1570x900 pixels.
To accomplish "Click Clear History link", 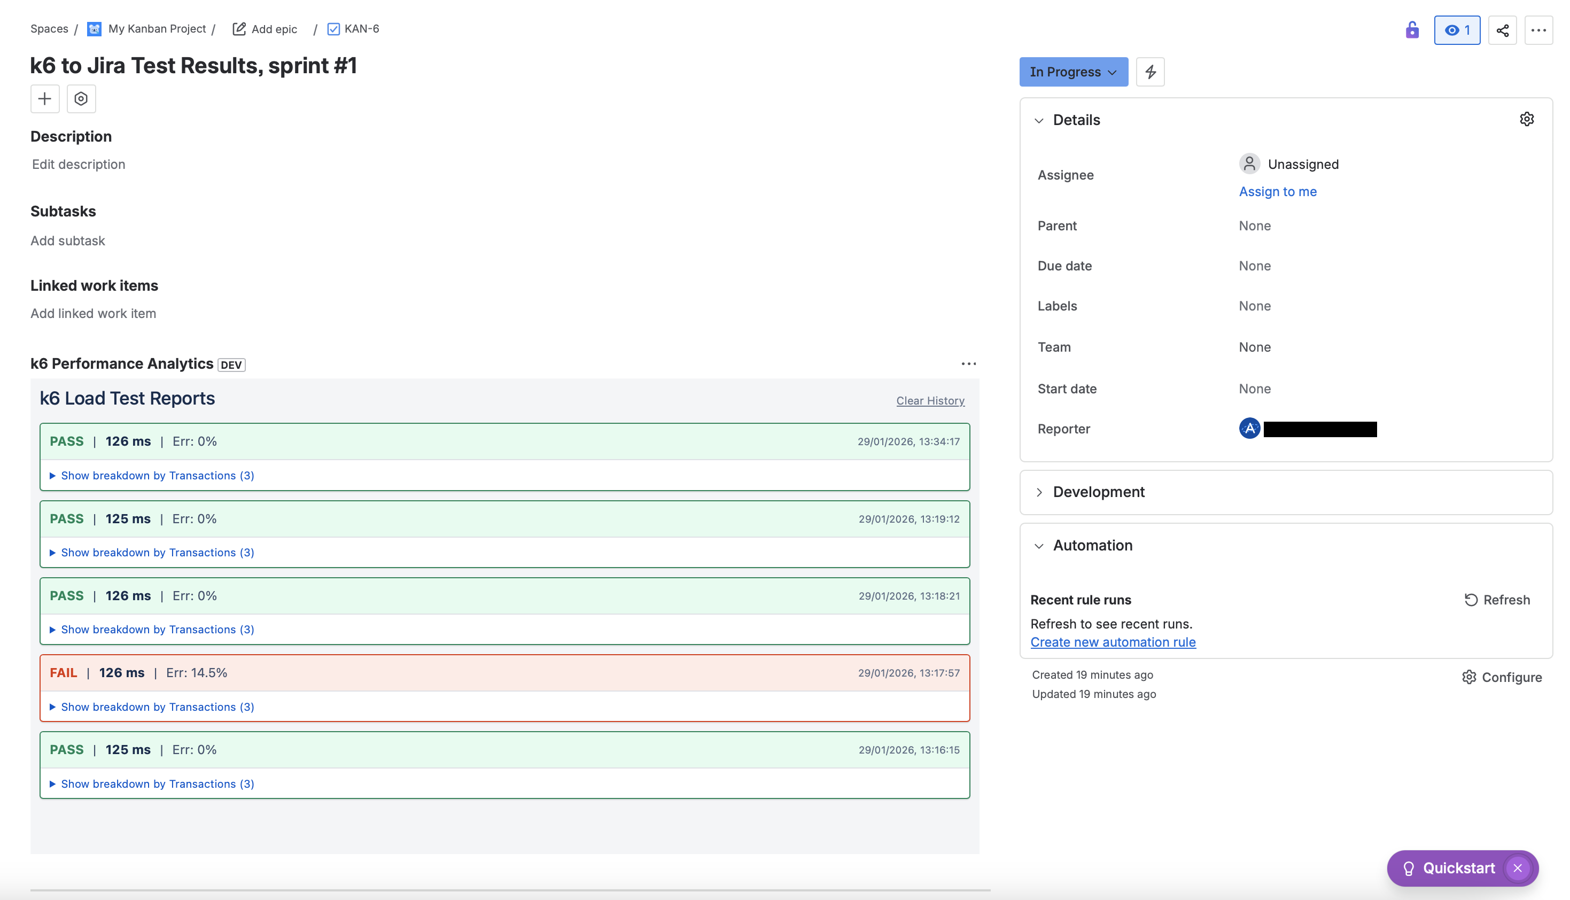I will tap(929, 401).
